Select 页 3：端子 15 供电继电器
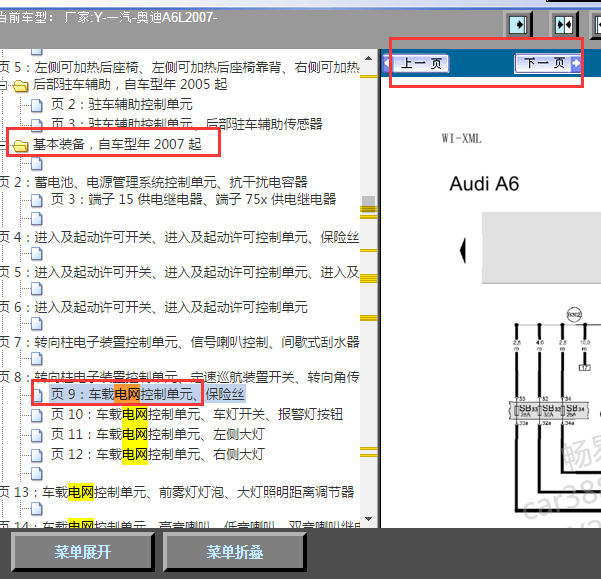The width and height of the screenshot is (601, 579). pos(194,199)
